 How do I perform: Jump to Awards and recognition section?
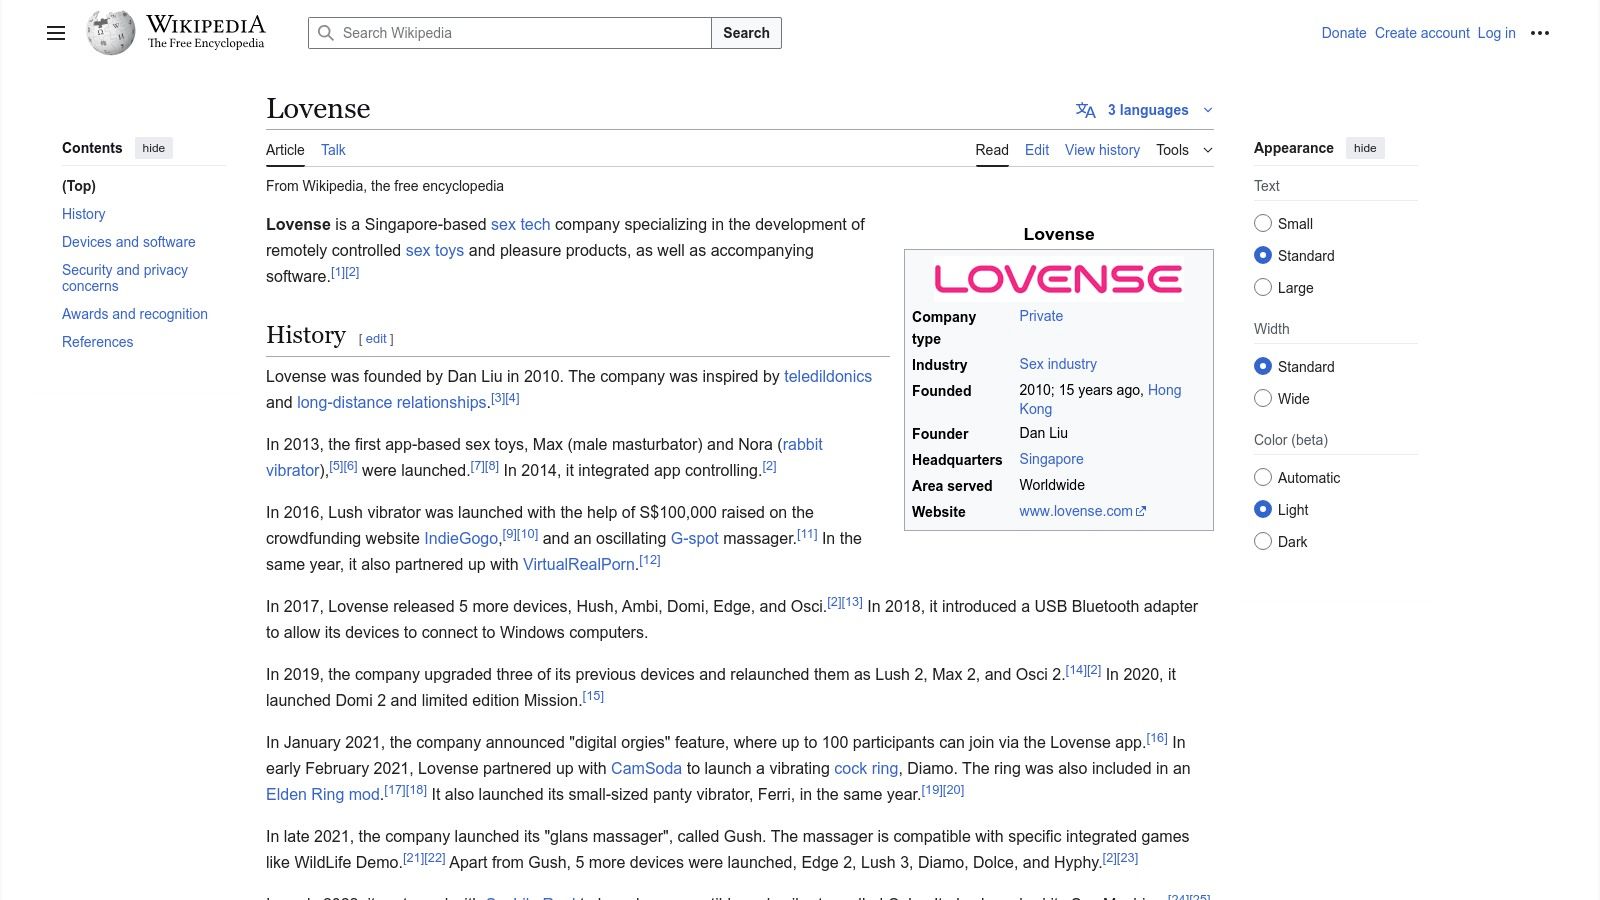click(135, 314)
